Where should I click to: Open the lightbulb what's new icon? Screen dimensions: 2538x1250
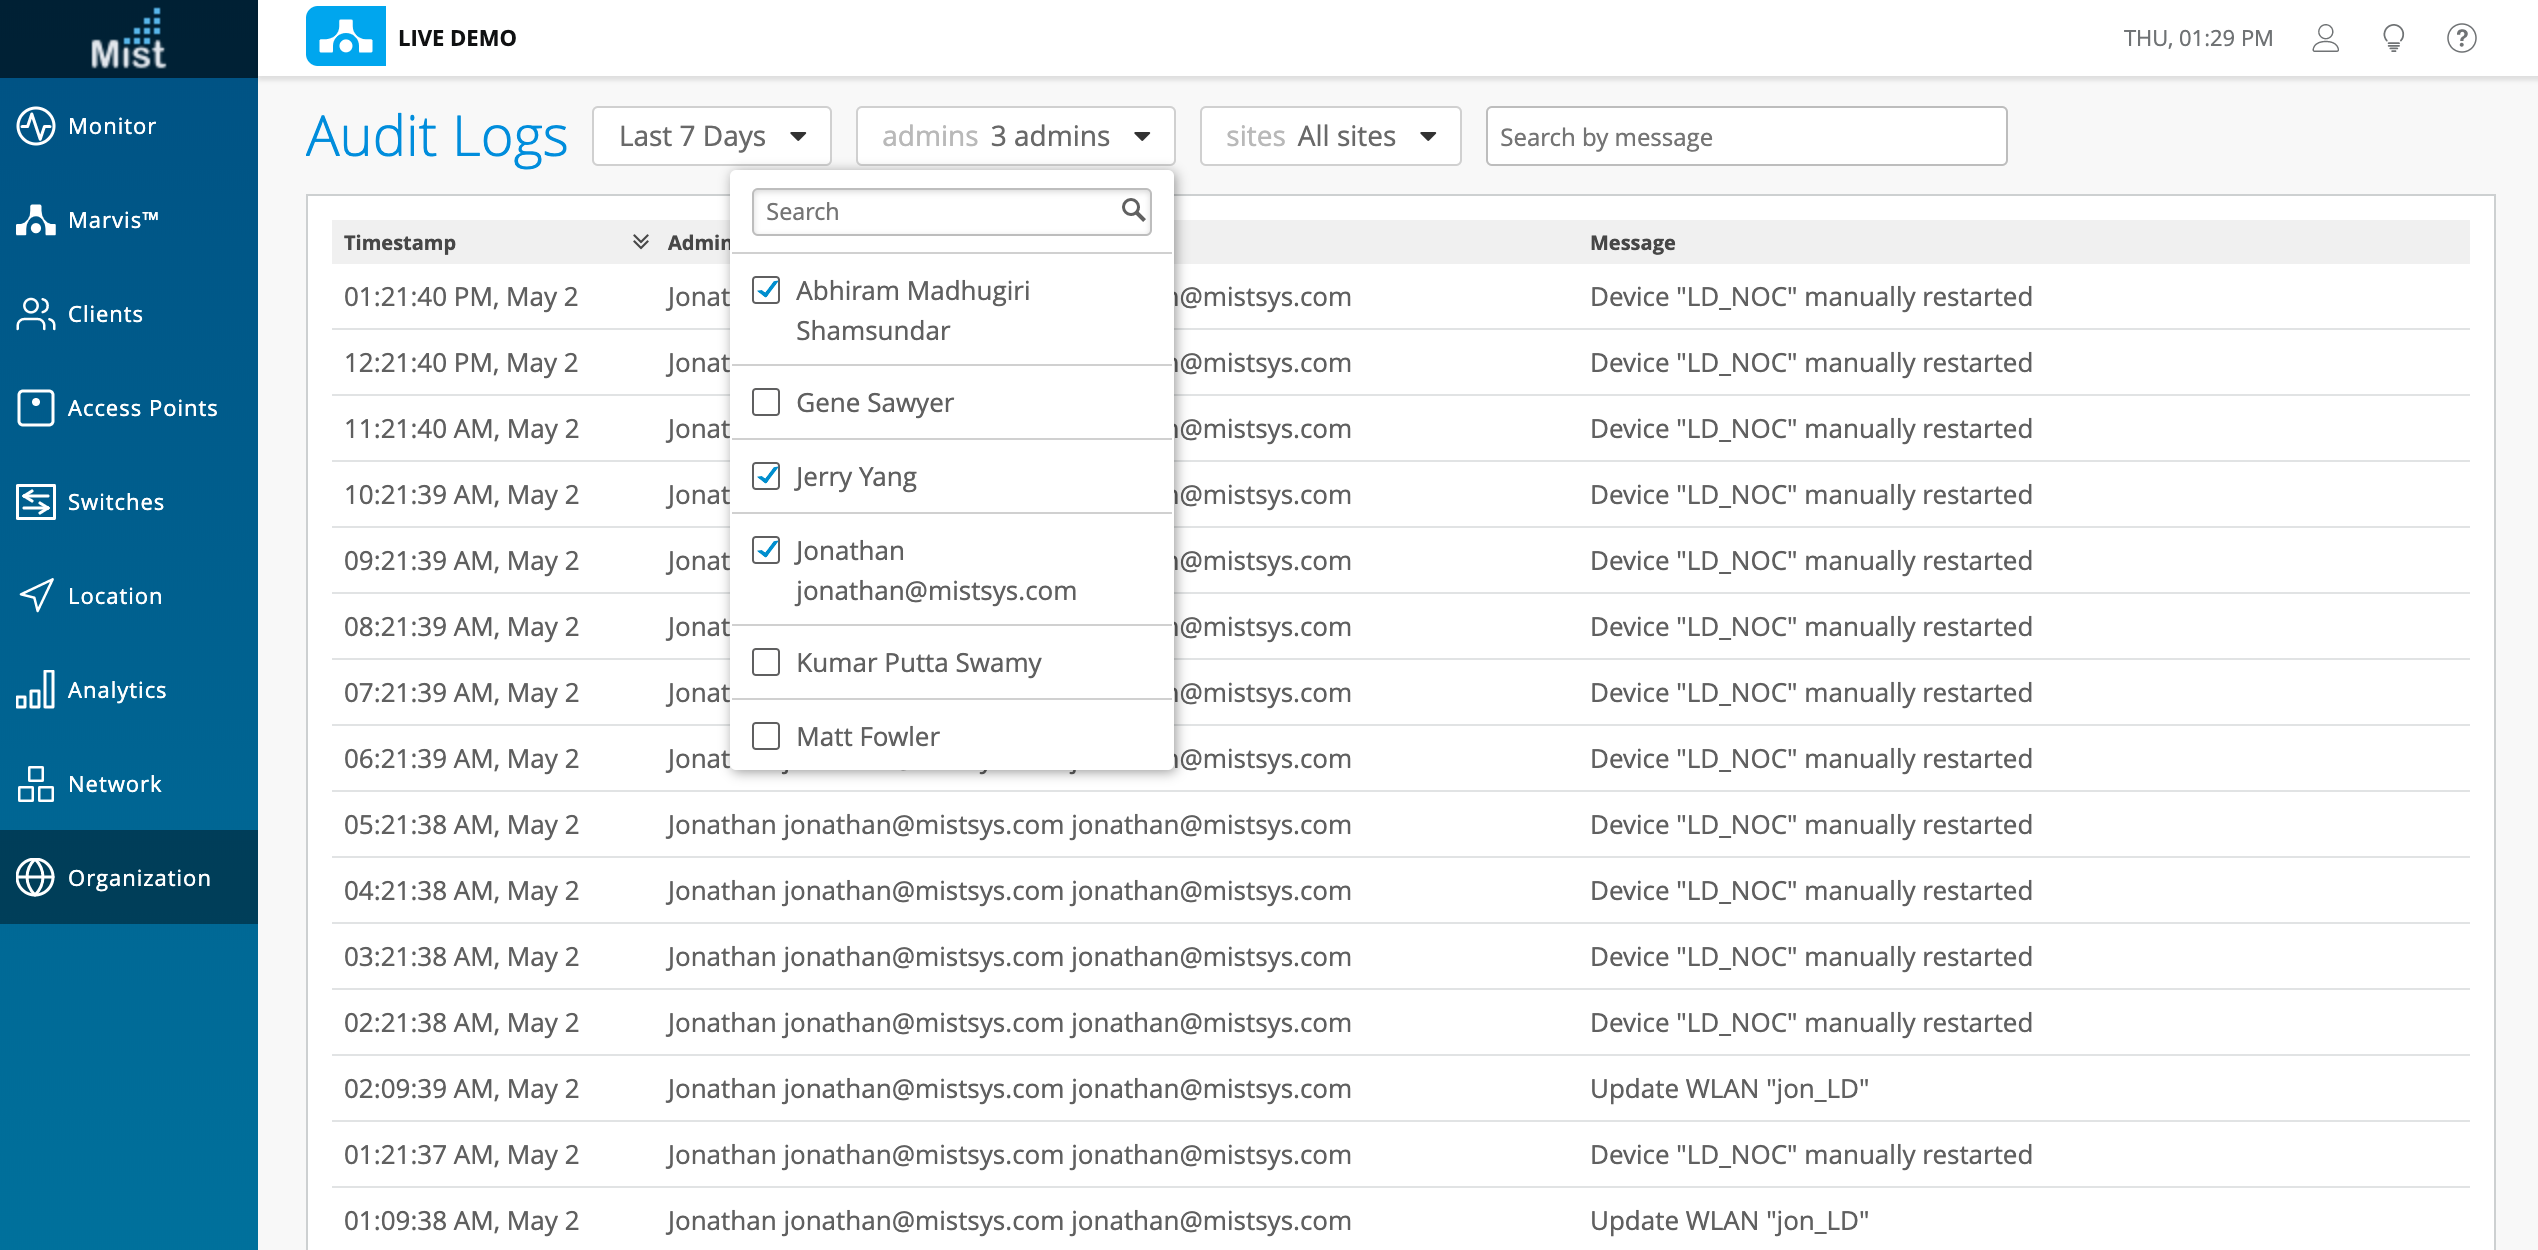point(2393,38)
